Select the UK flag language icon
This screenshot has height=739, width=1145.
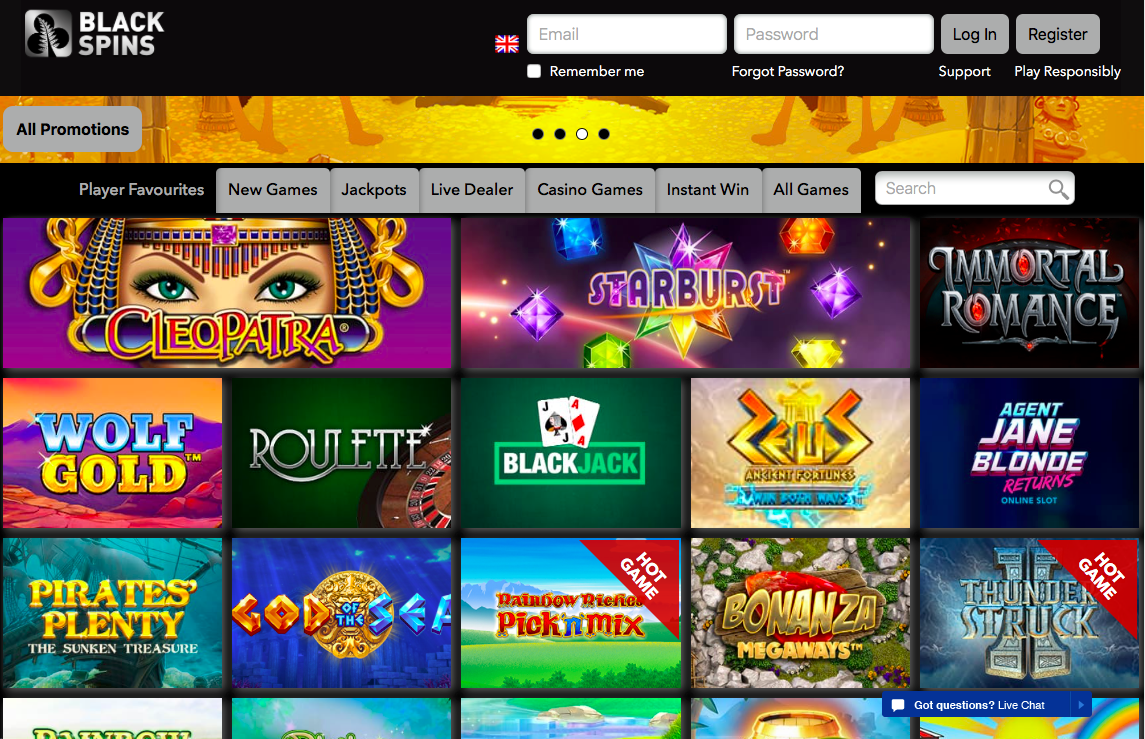[507, 44]
